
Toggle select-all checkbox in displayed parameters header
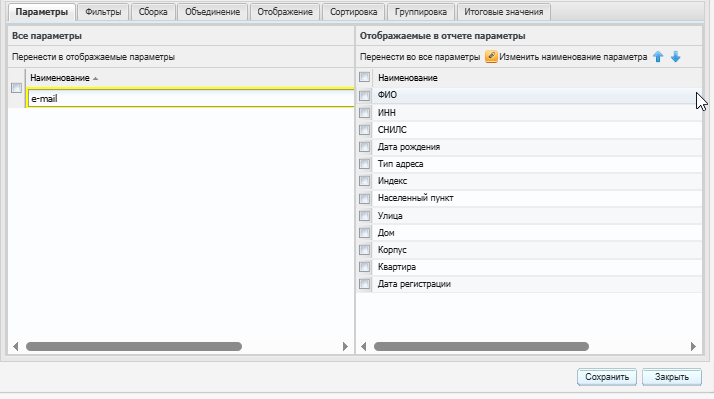[364, 77]
